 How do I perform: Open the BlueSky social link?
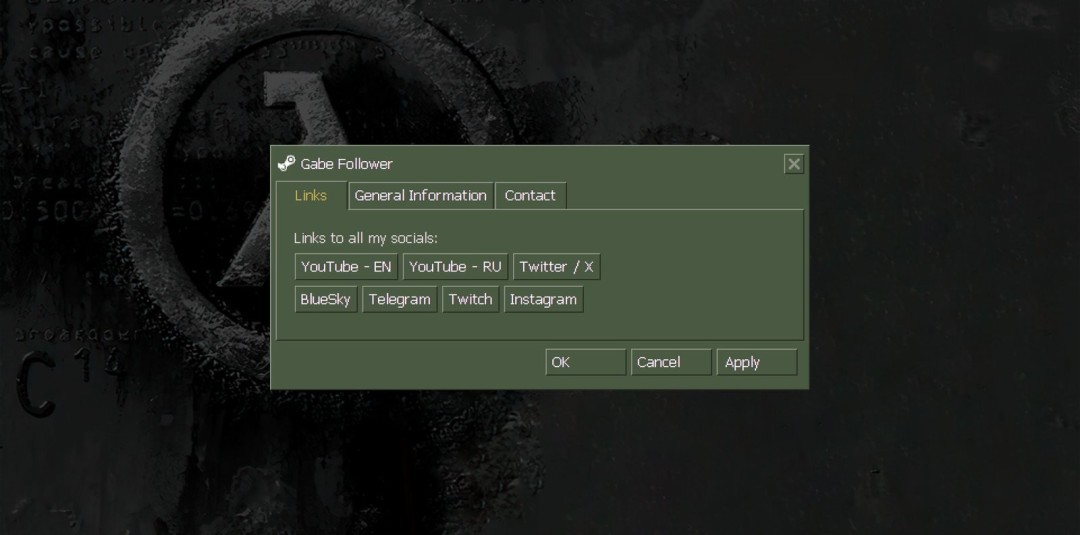(325, 300)
